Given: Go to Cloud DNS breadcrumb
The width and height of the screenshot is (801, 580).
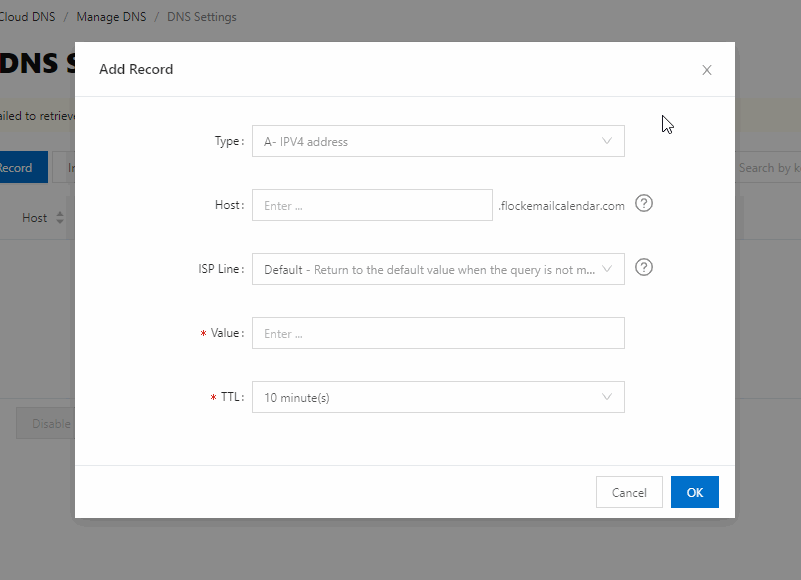Looking at the screenshot, I should tap(27, 17).
